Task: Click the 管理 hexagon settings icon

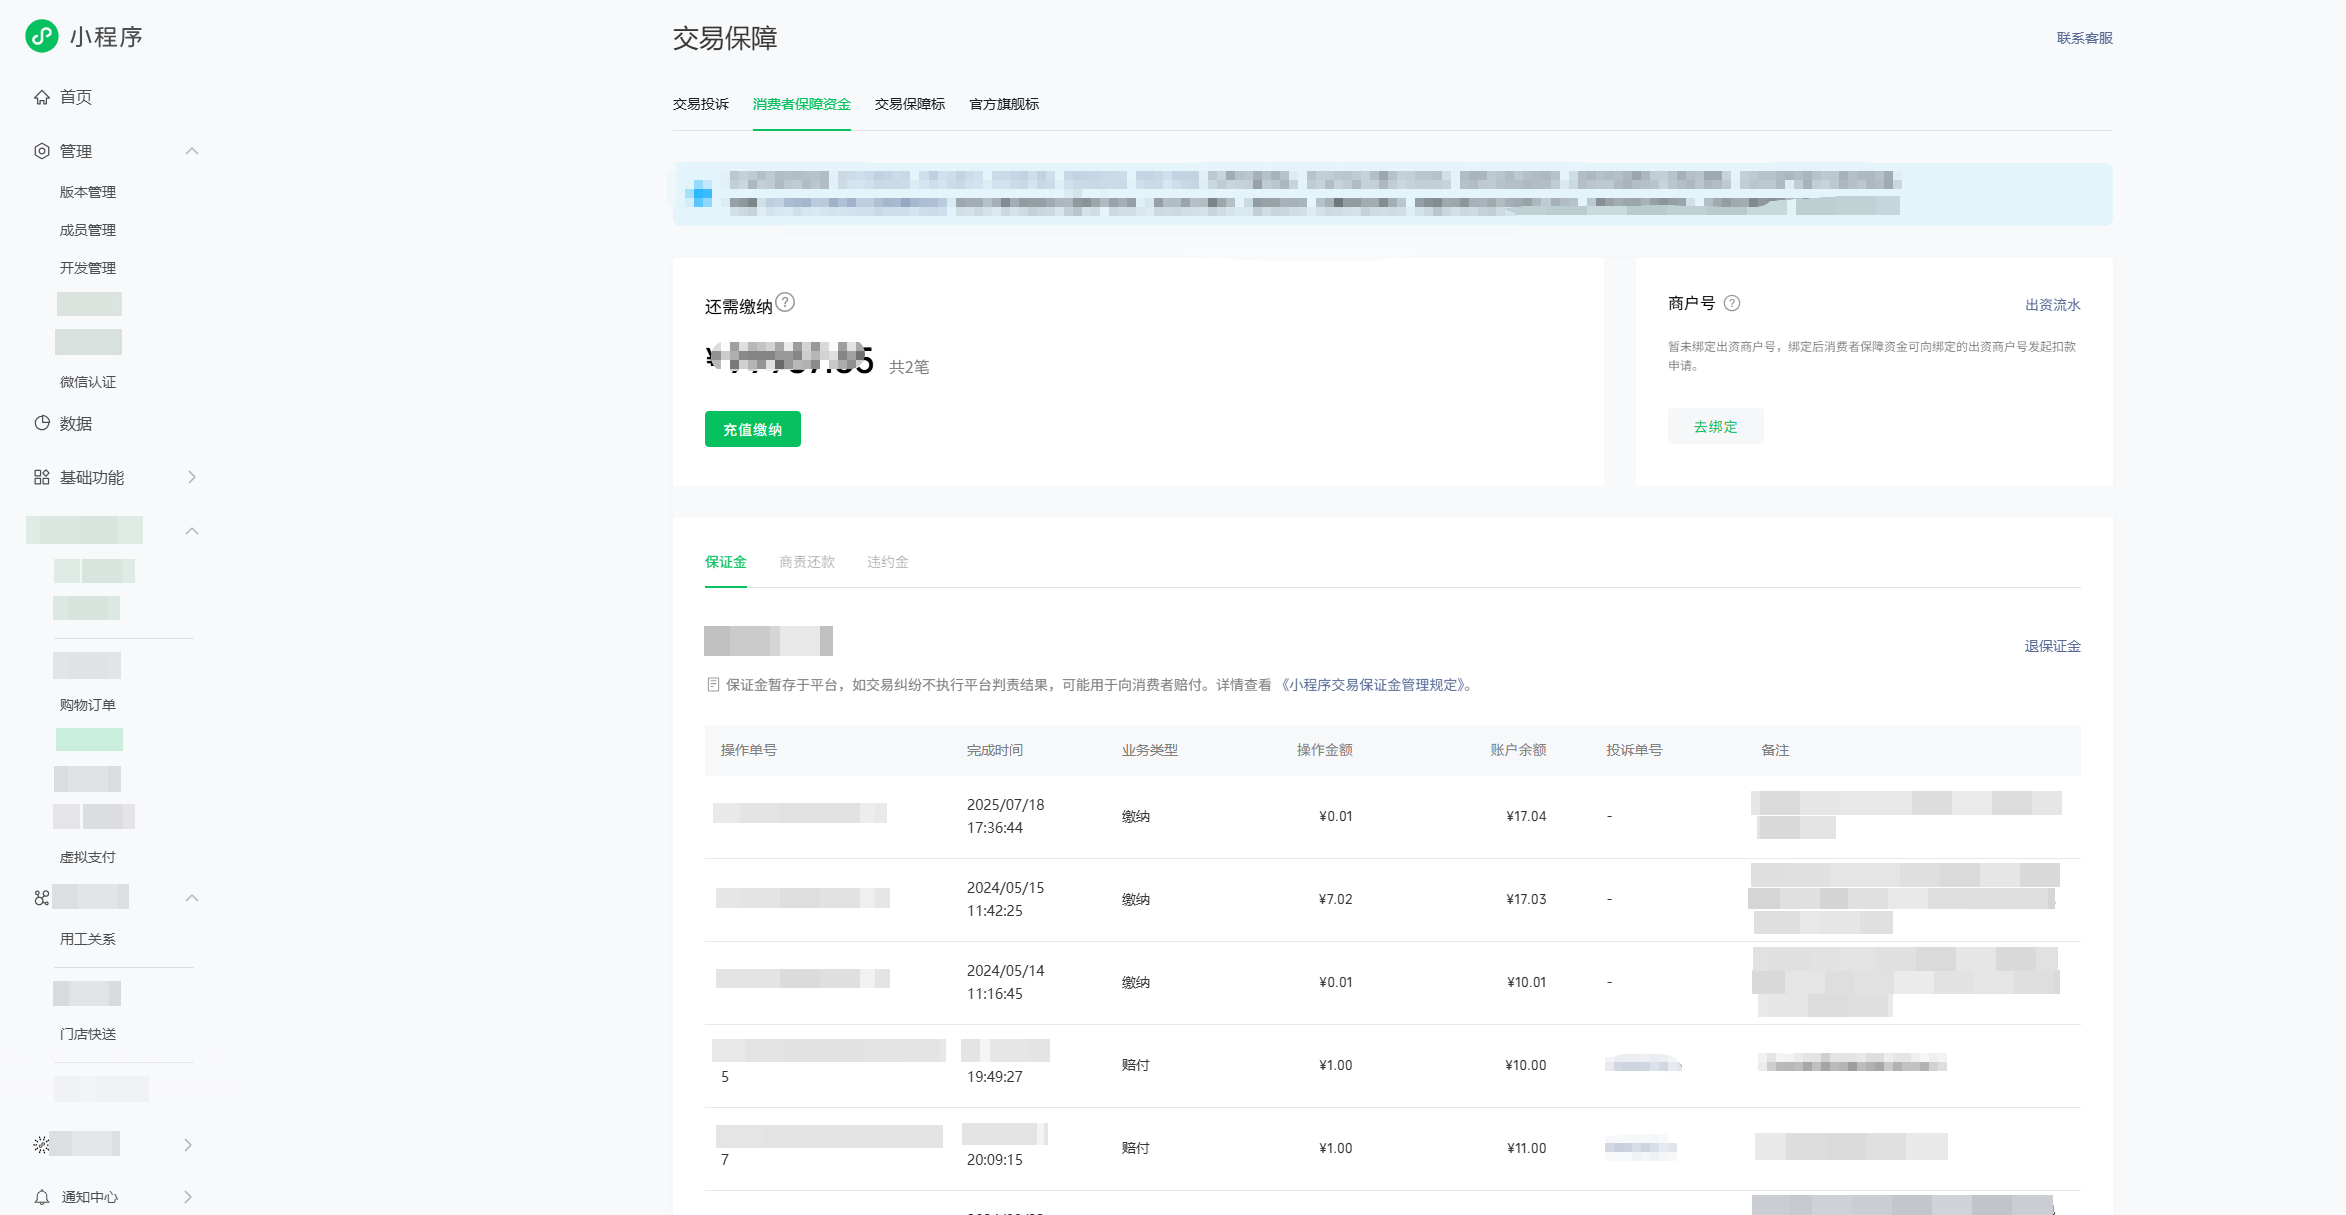Action: pos(42,151)
